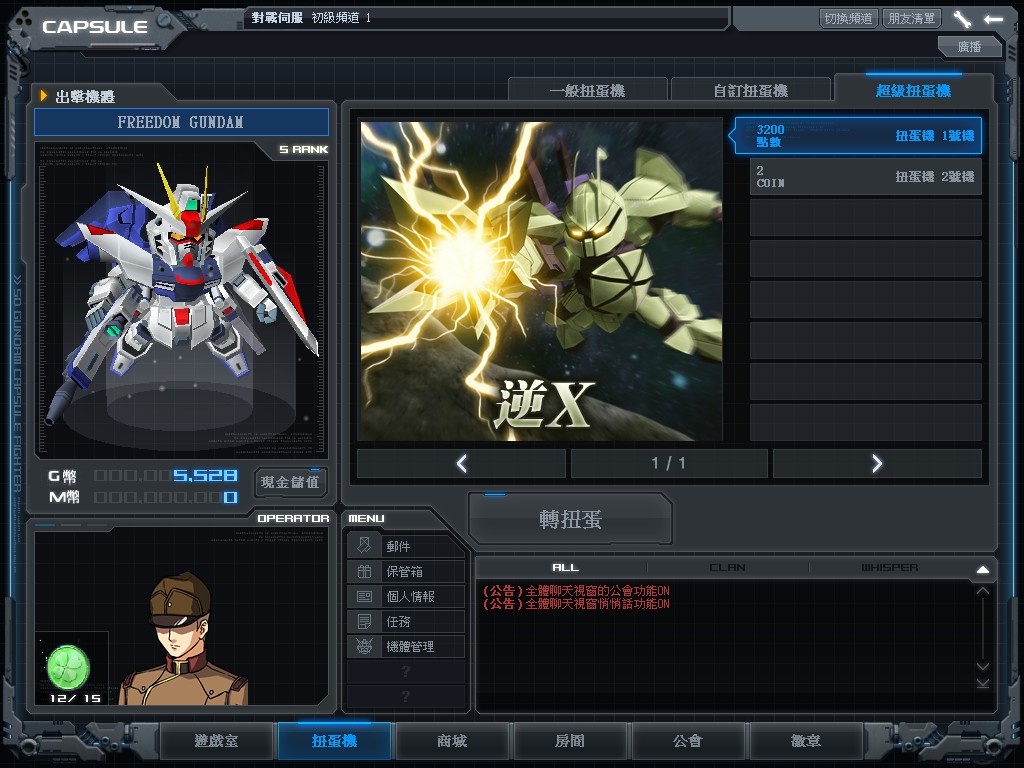Viewport: 1024px width, 768px height.
Task: Jump to chat bottom arrow
Action: coord(982,683)
